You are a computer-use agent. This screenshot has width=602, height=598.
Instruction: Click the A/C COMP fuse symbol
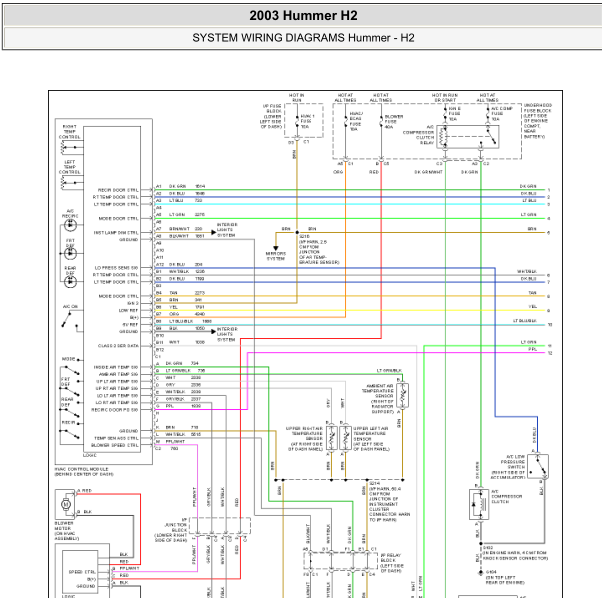point(488,114)
